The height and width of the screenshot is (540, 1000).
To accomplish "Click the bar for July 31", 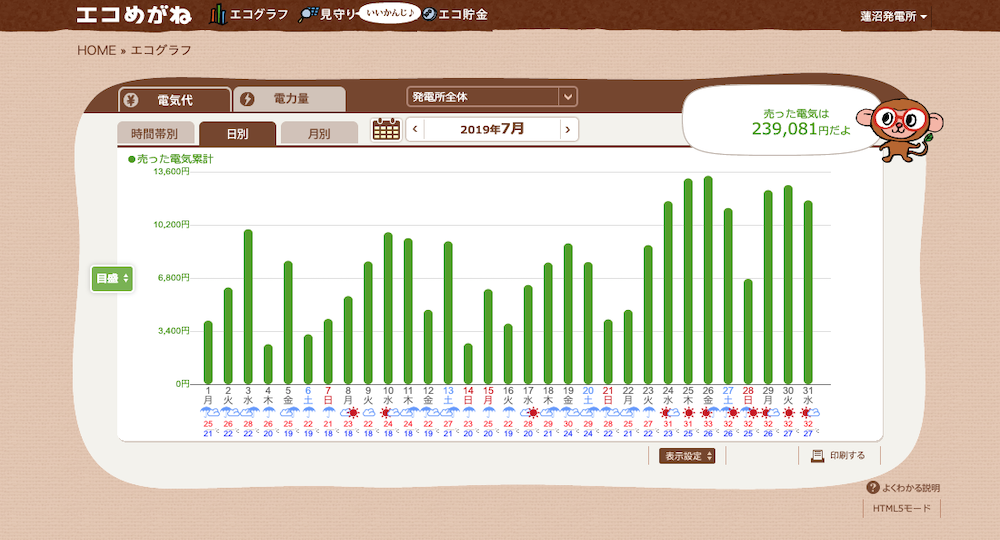I will click(808, 292).
